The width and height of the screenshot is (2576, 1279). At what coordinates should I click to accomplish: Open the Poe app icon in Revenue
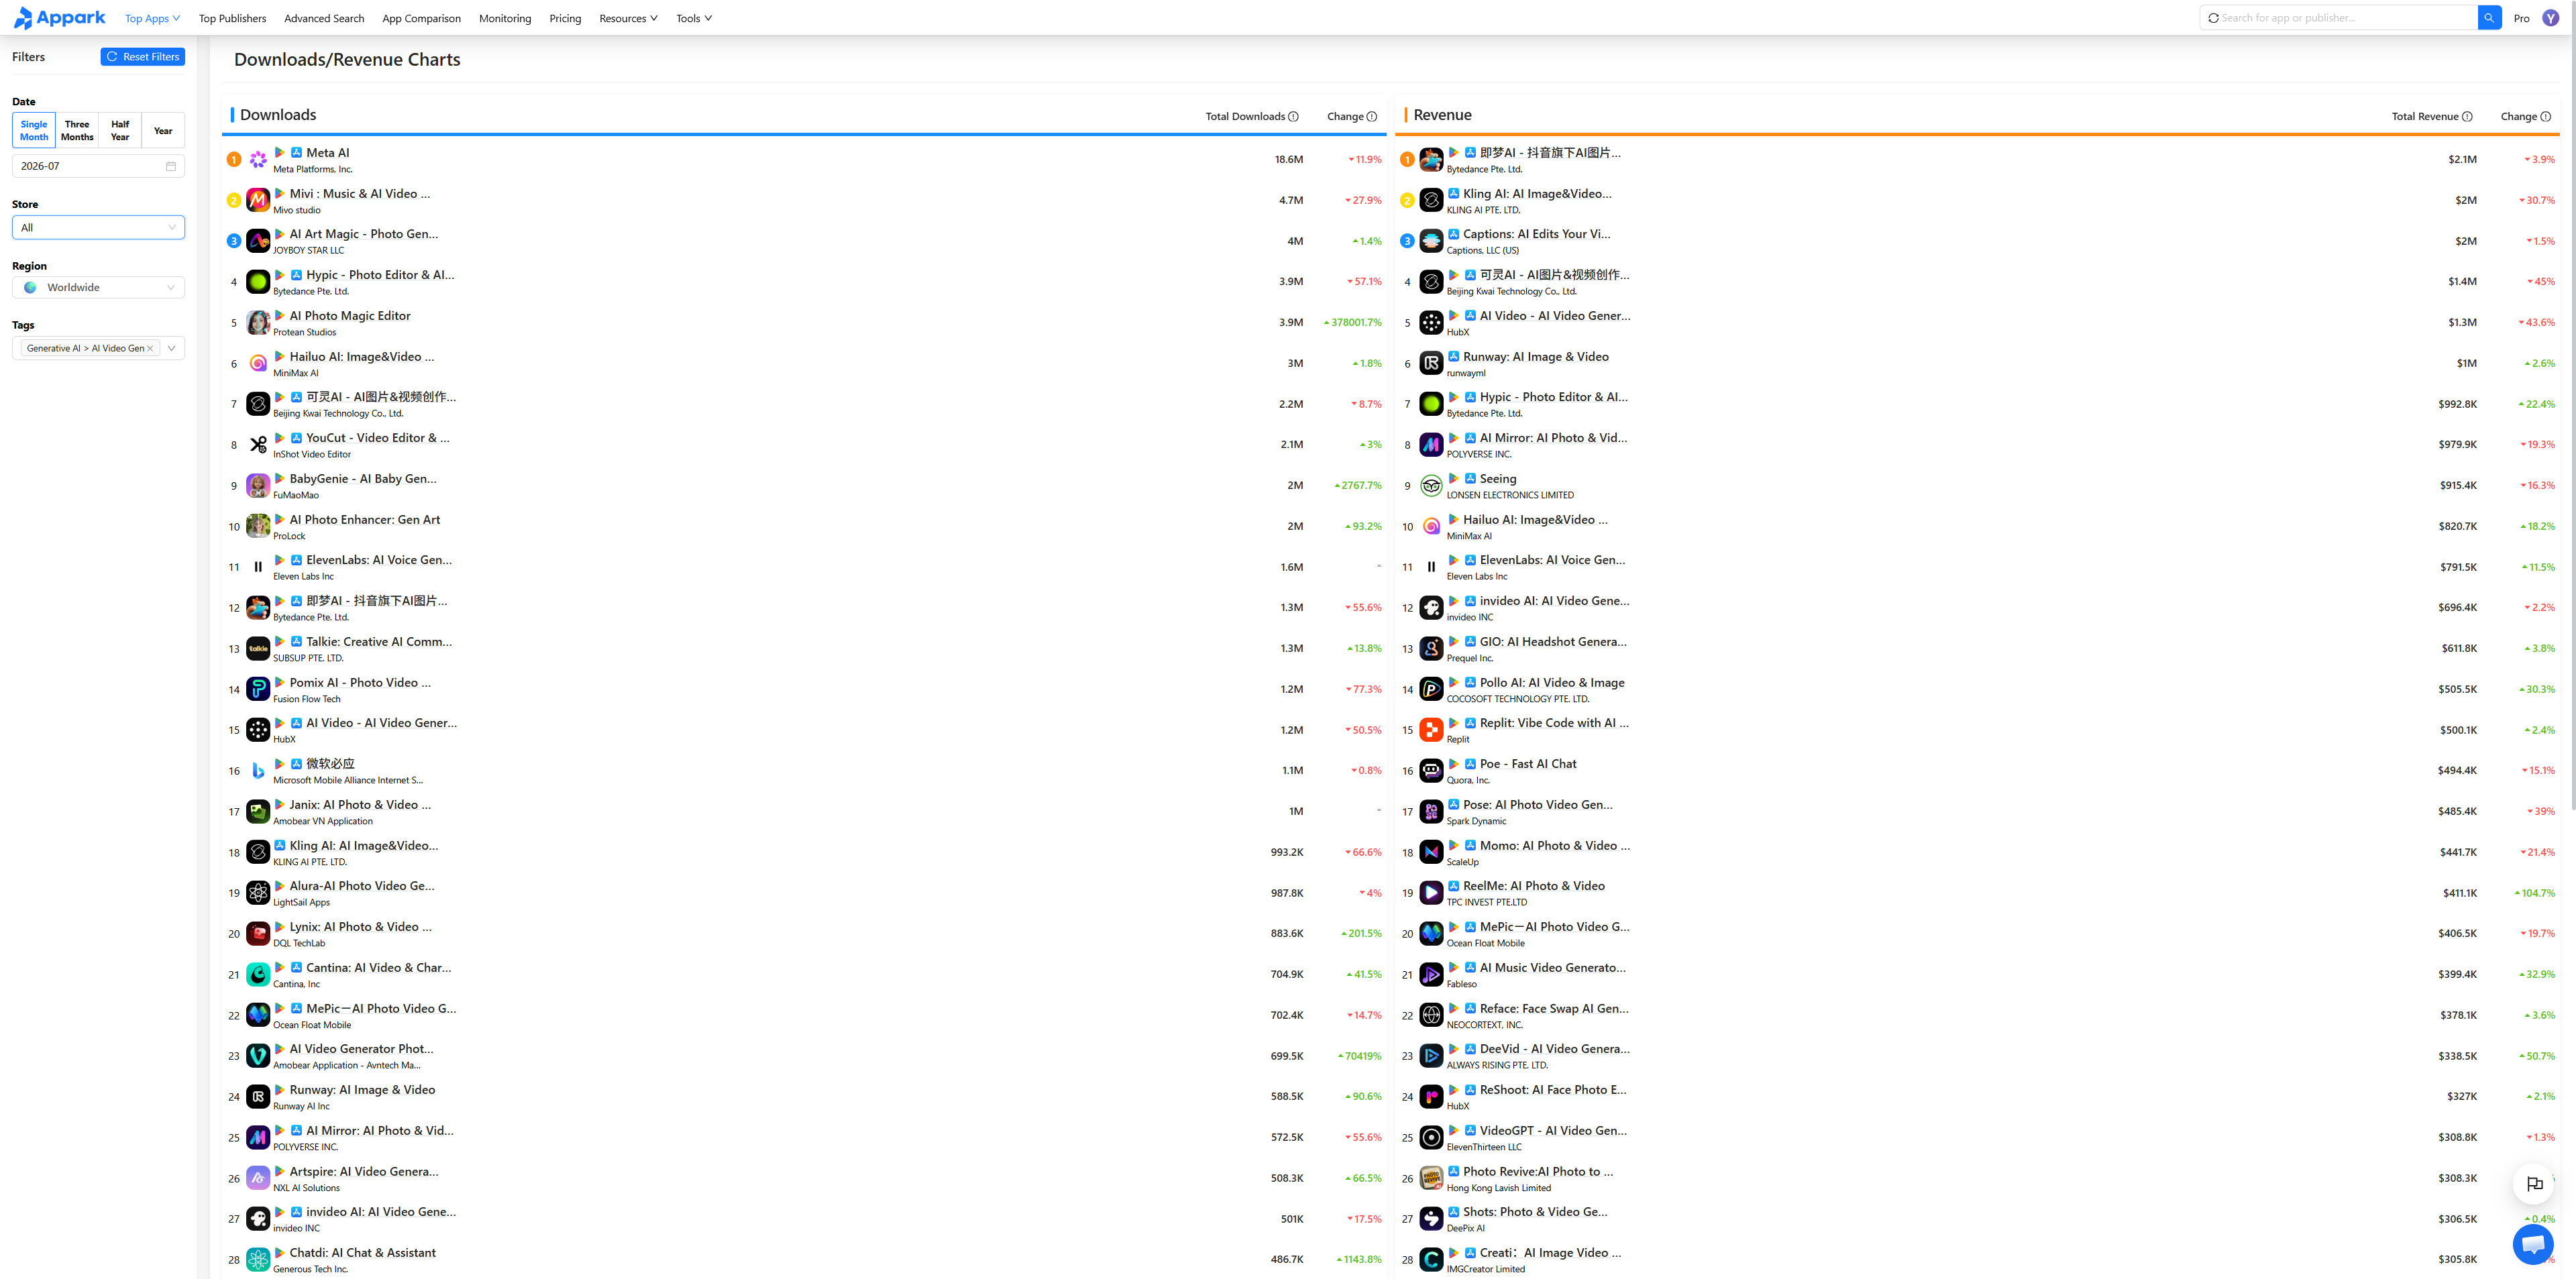point(1431,771)
